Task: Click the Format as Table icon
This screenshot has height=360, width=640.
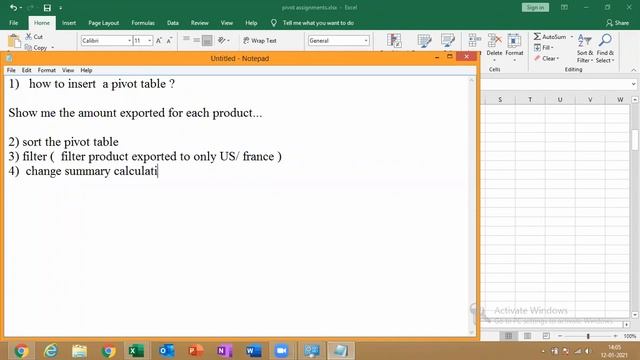Action: [x=424, y=41]
